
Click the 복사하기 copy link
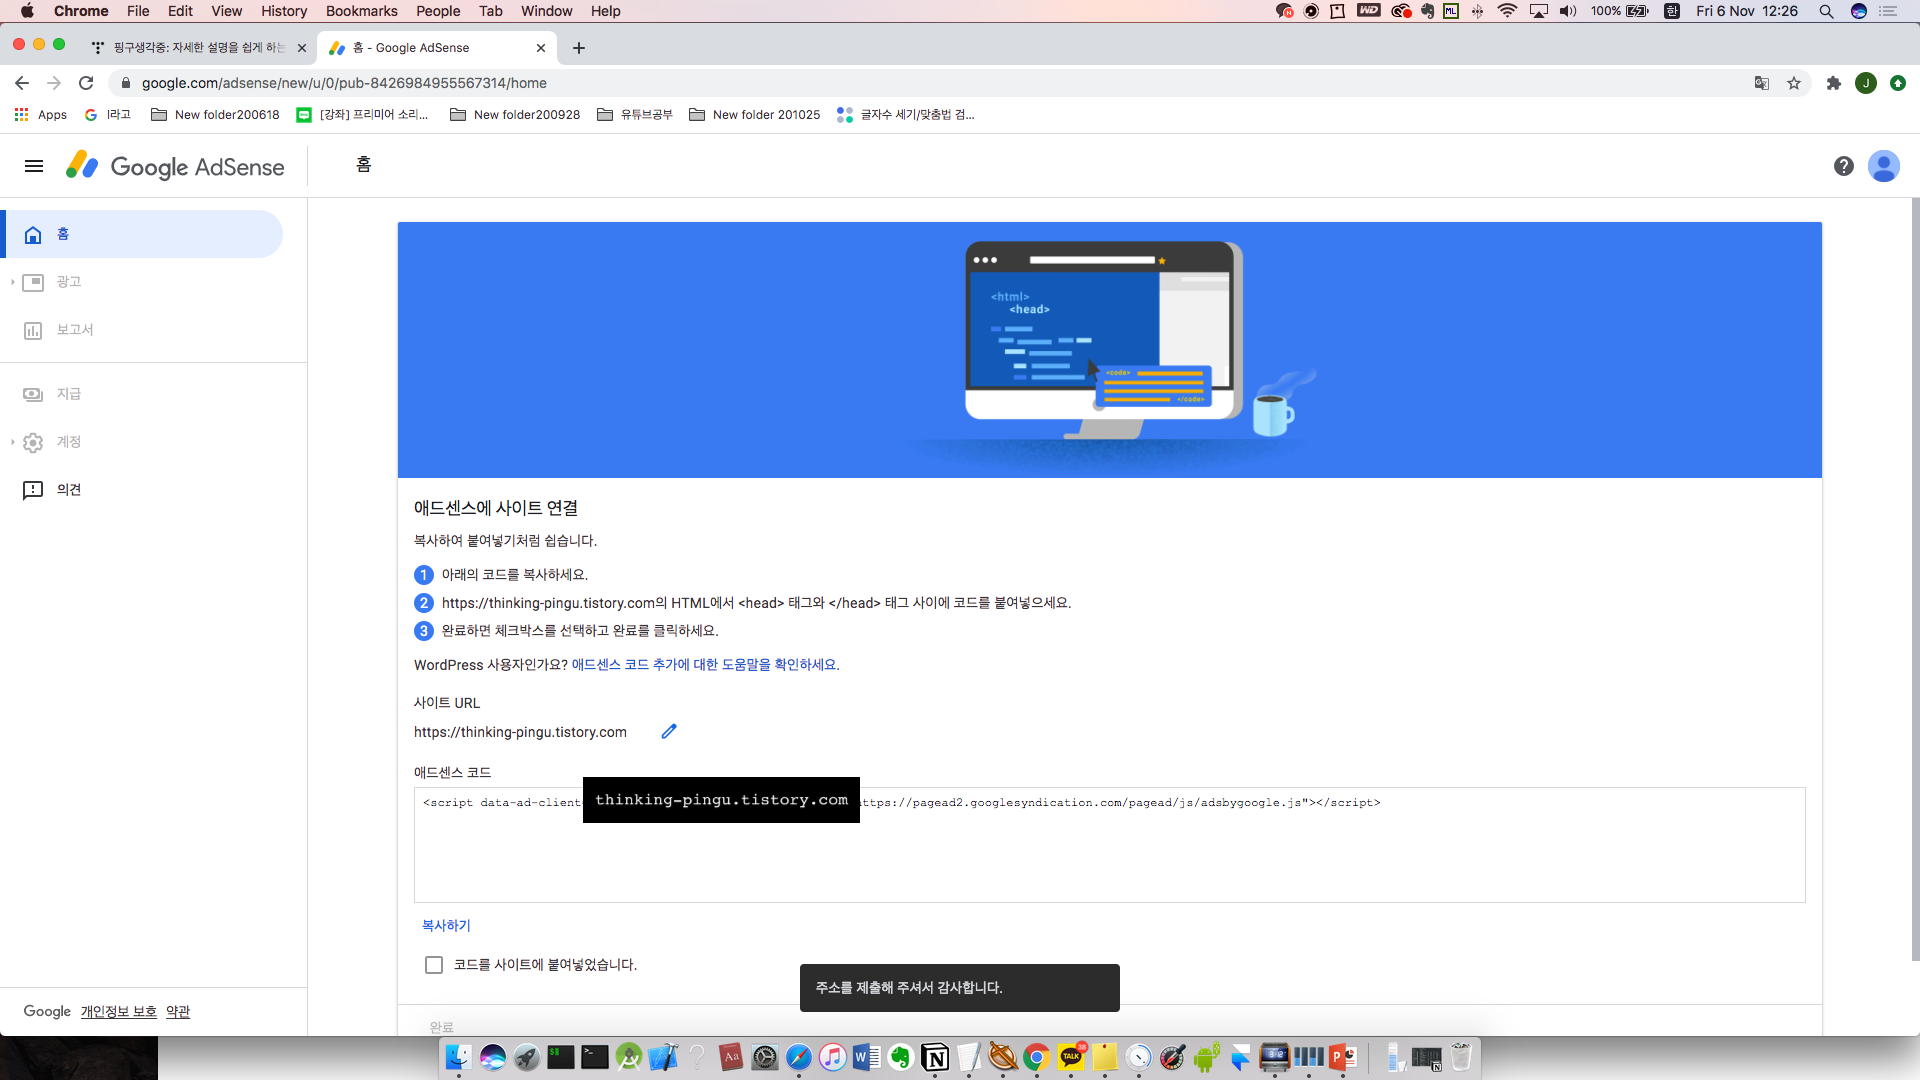point(446,926)
